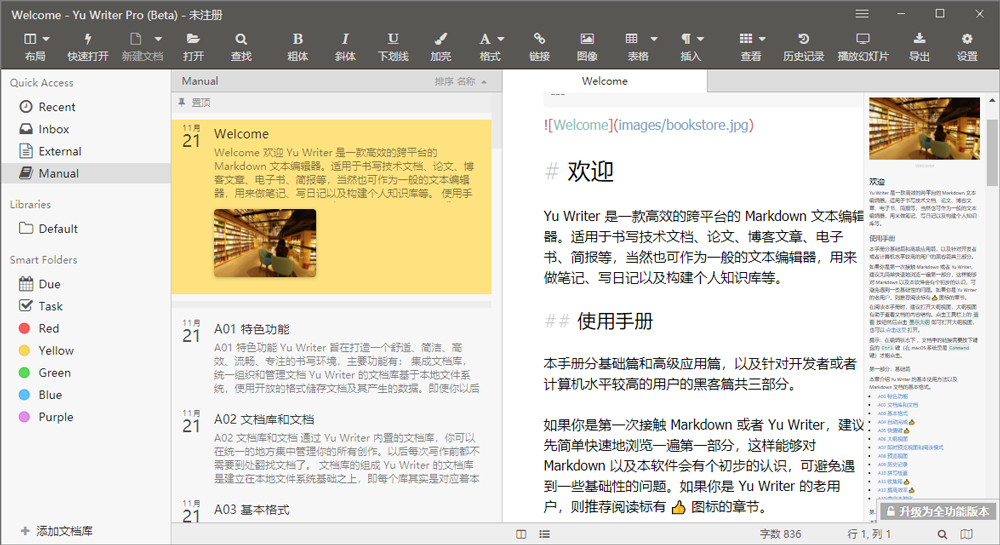Open Settings (设置) gear icon

(967, 39)
